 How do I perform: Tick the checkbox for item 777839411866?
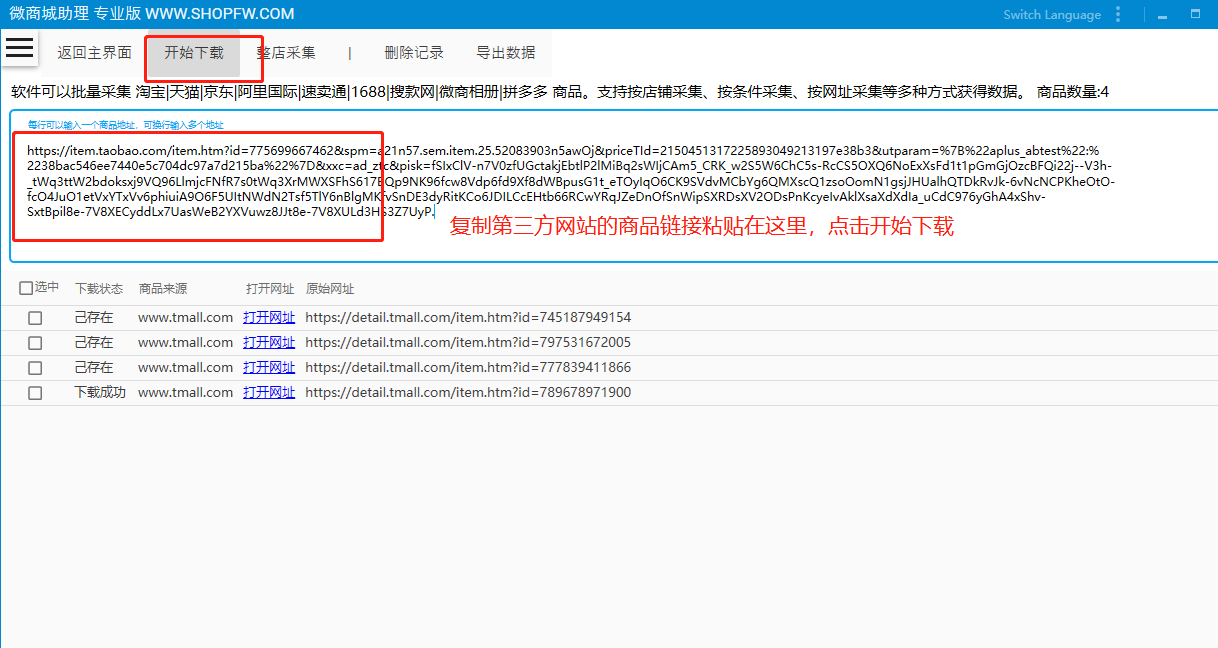point(35,368)
